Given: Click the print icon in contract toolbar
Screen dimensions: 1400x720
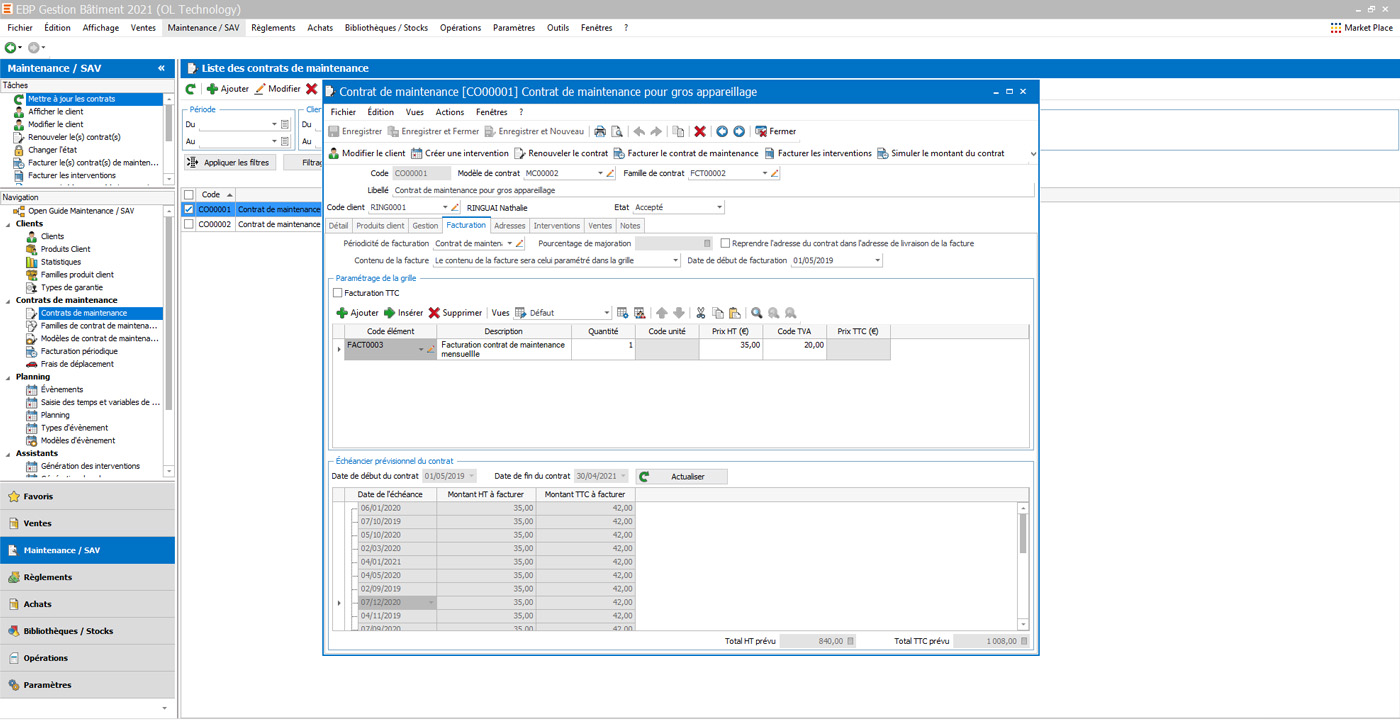Looking at the screenshot, I should (600, 132).
